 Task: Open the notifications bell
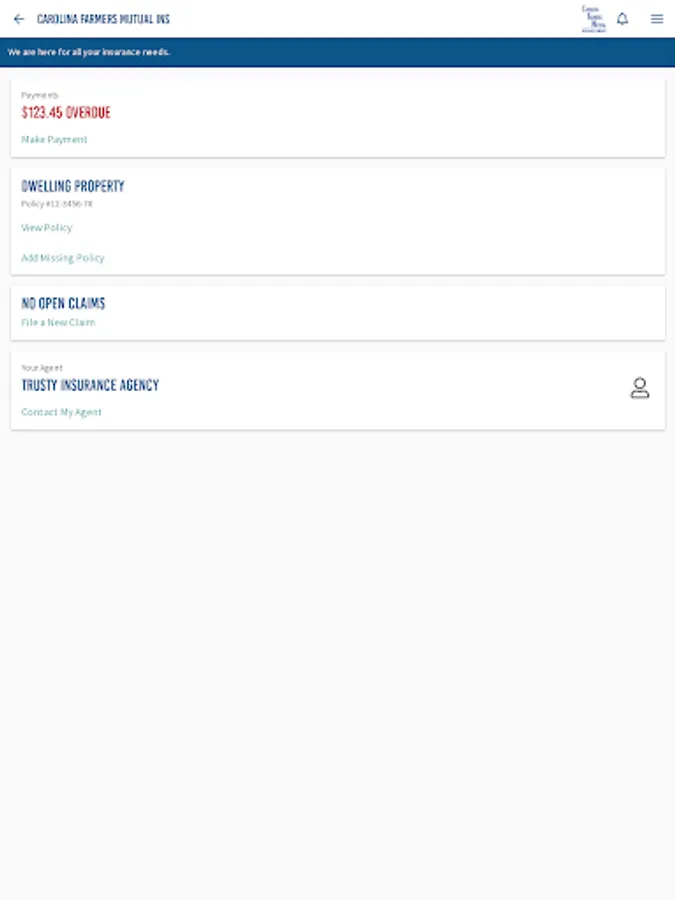(622, 19)
